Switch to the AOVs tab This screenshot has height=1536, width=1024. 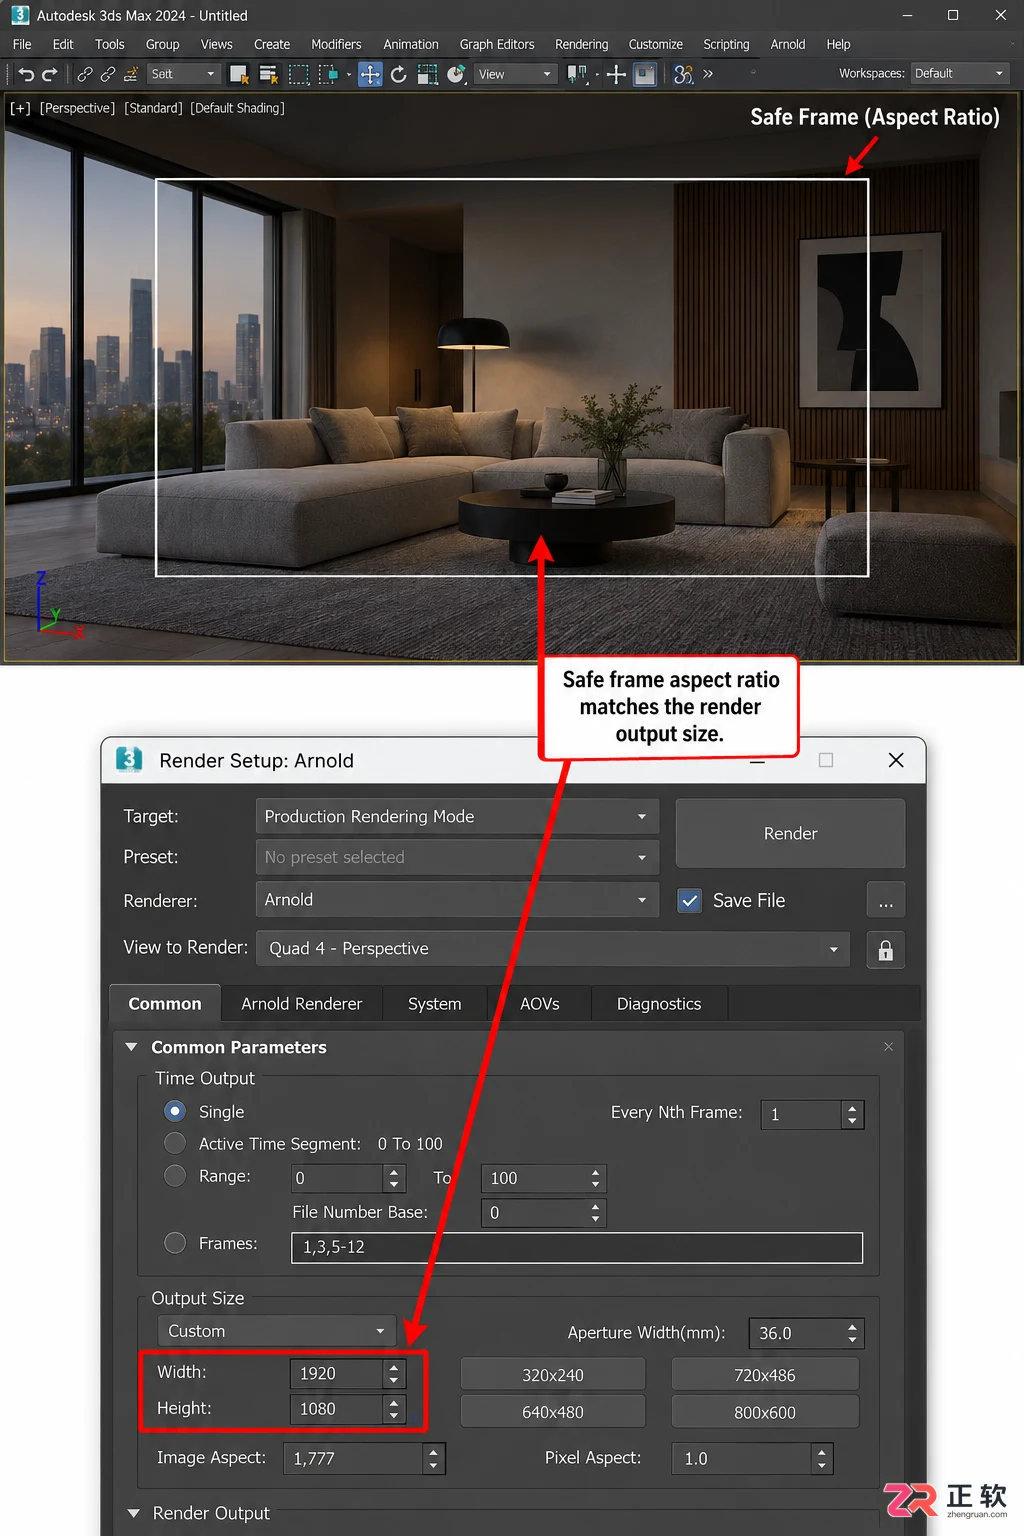point(539,1004)
